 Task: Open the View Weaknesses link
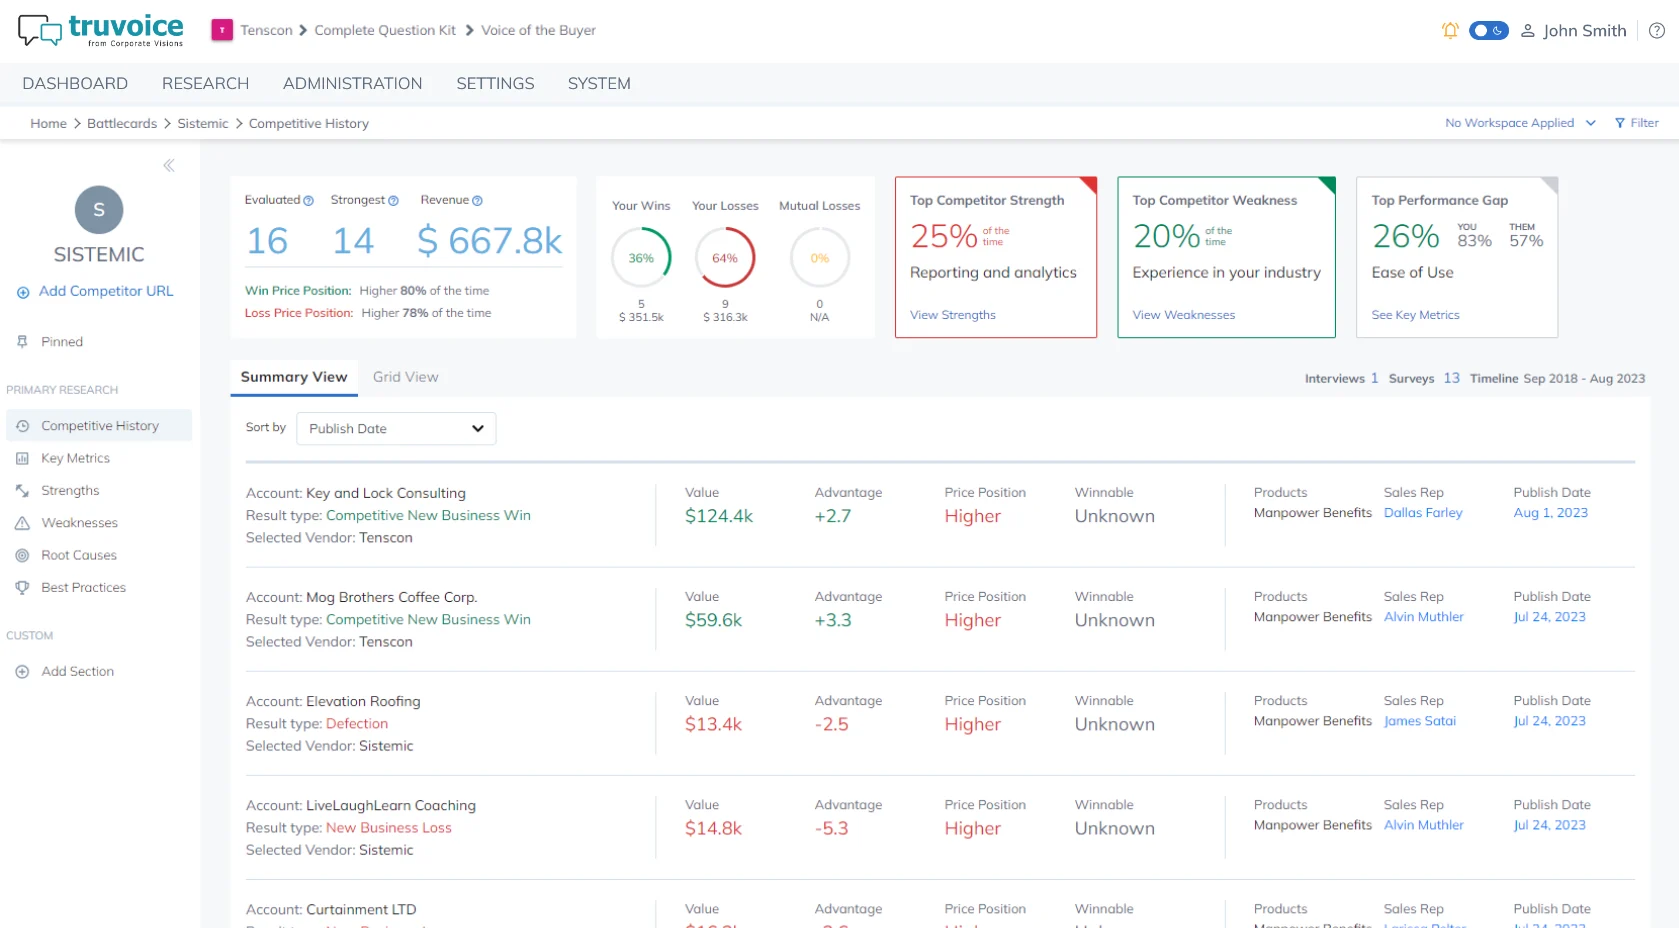(x=1183, y=315)
